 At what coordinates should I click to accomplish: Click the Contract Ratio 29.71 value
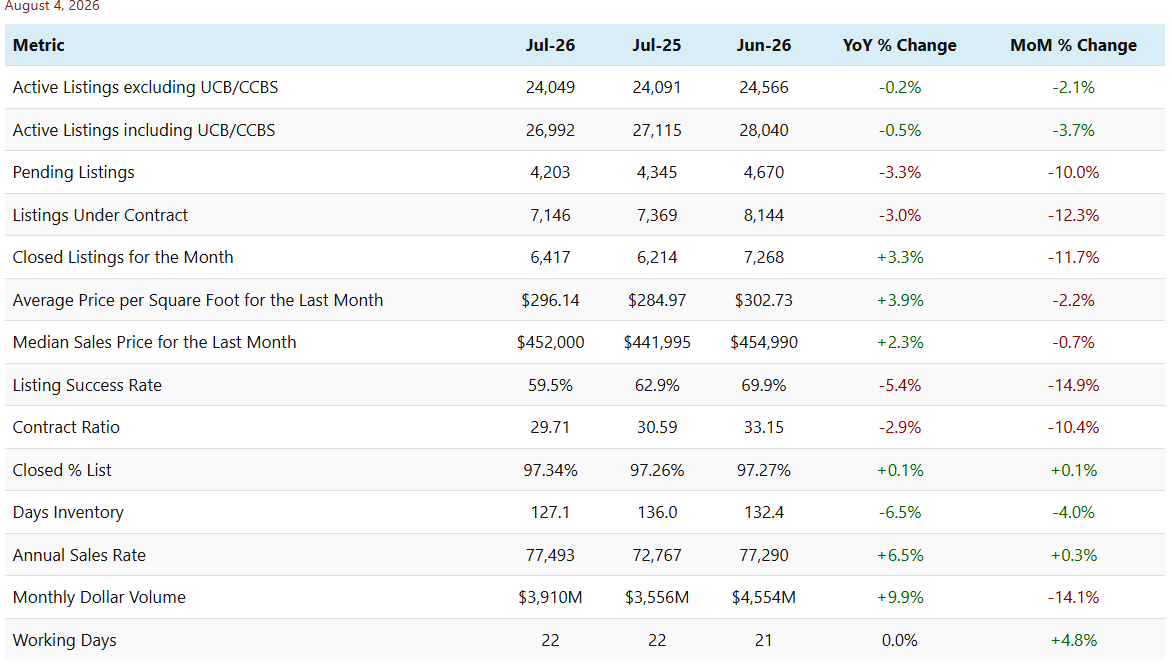pos(550,428)
